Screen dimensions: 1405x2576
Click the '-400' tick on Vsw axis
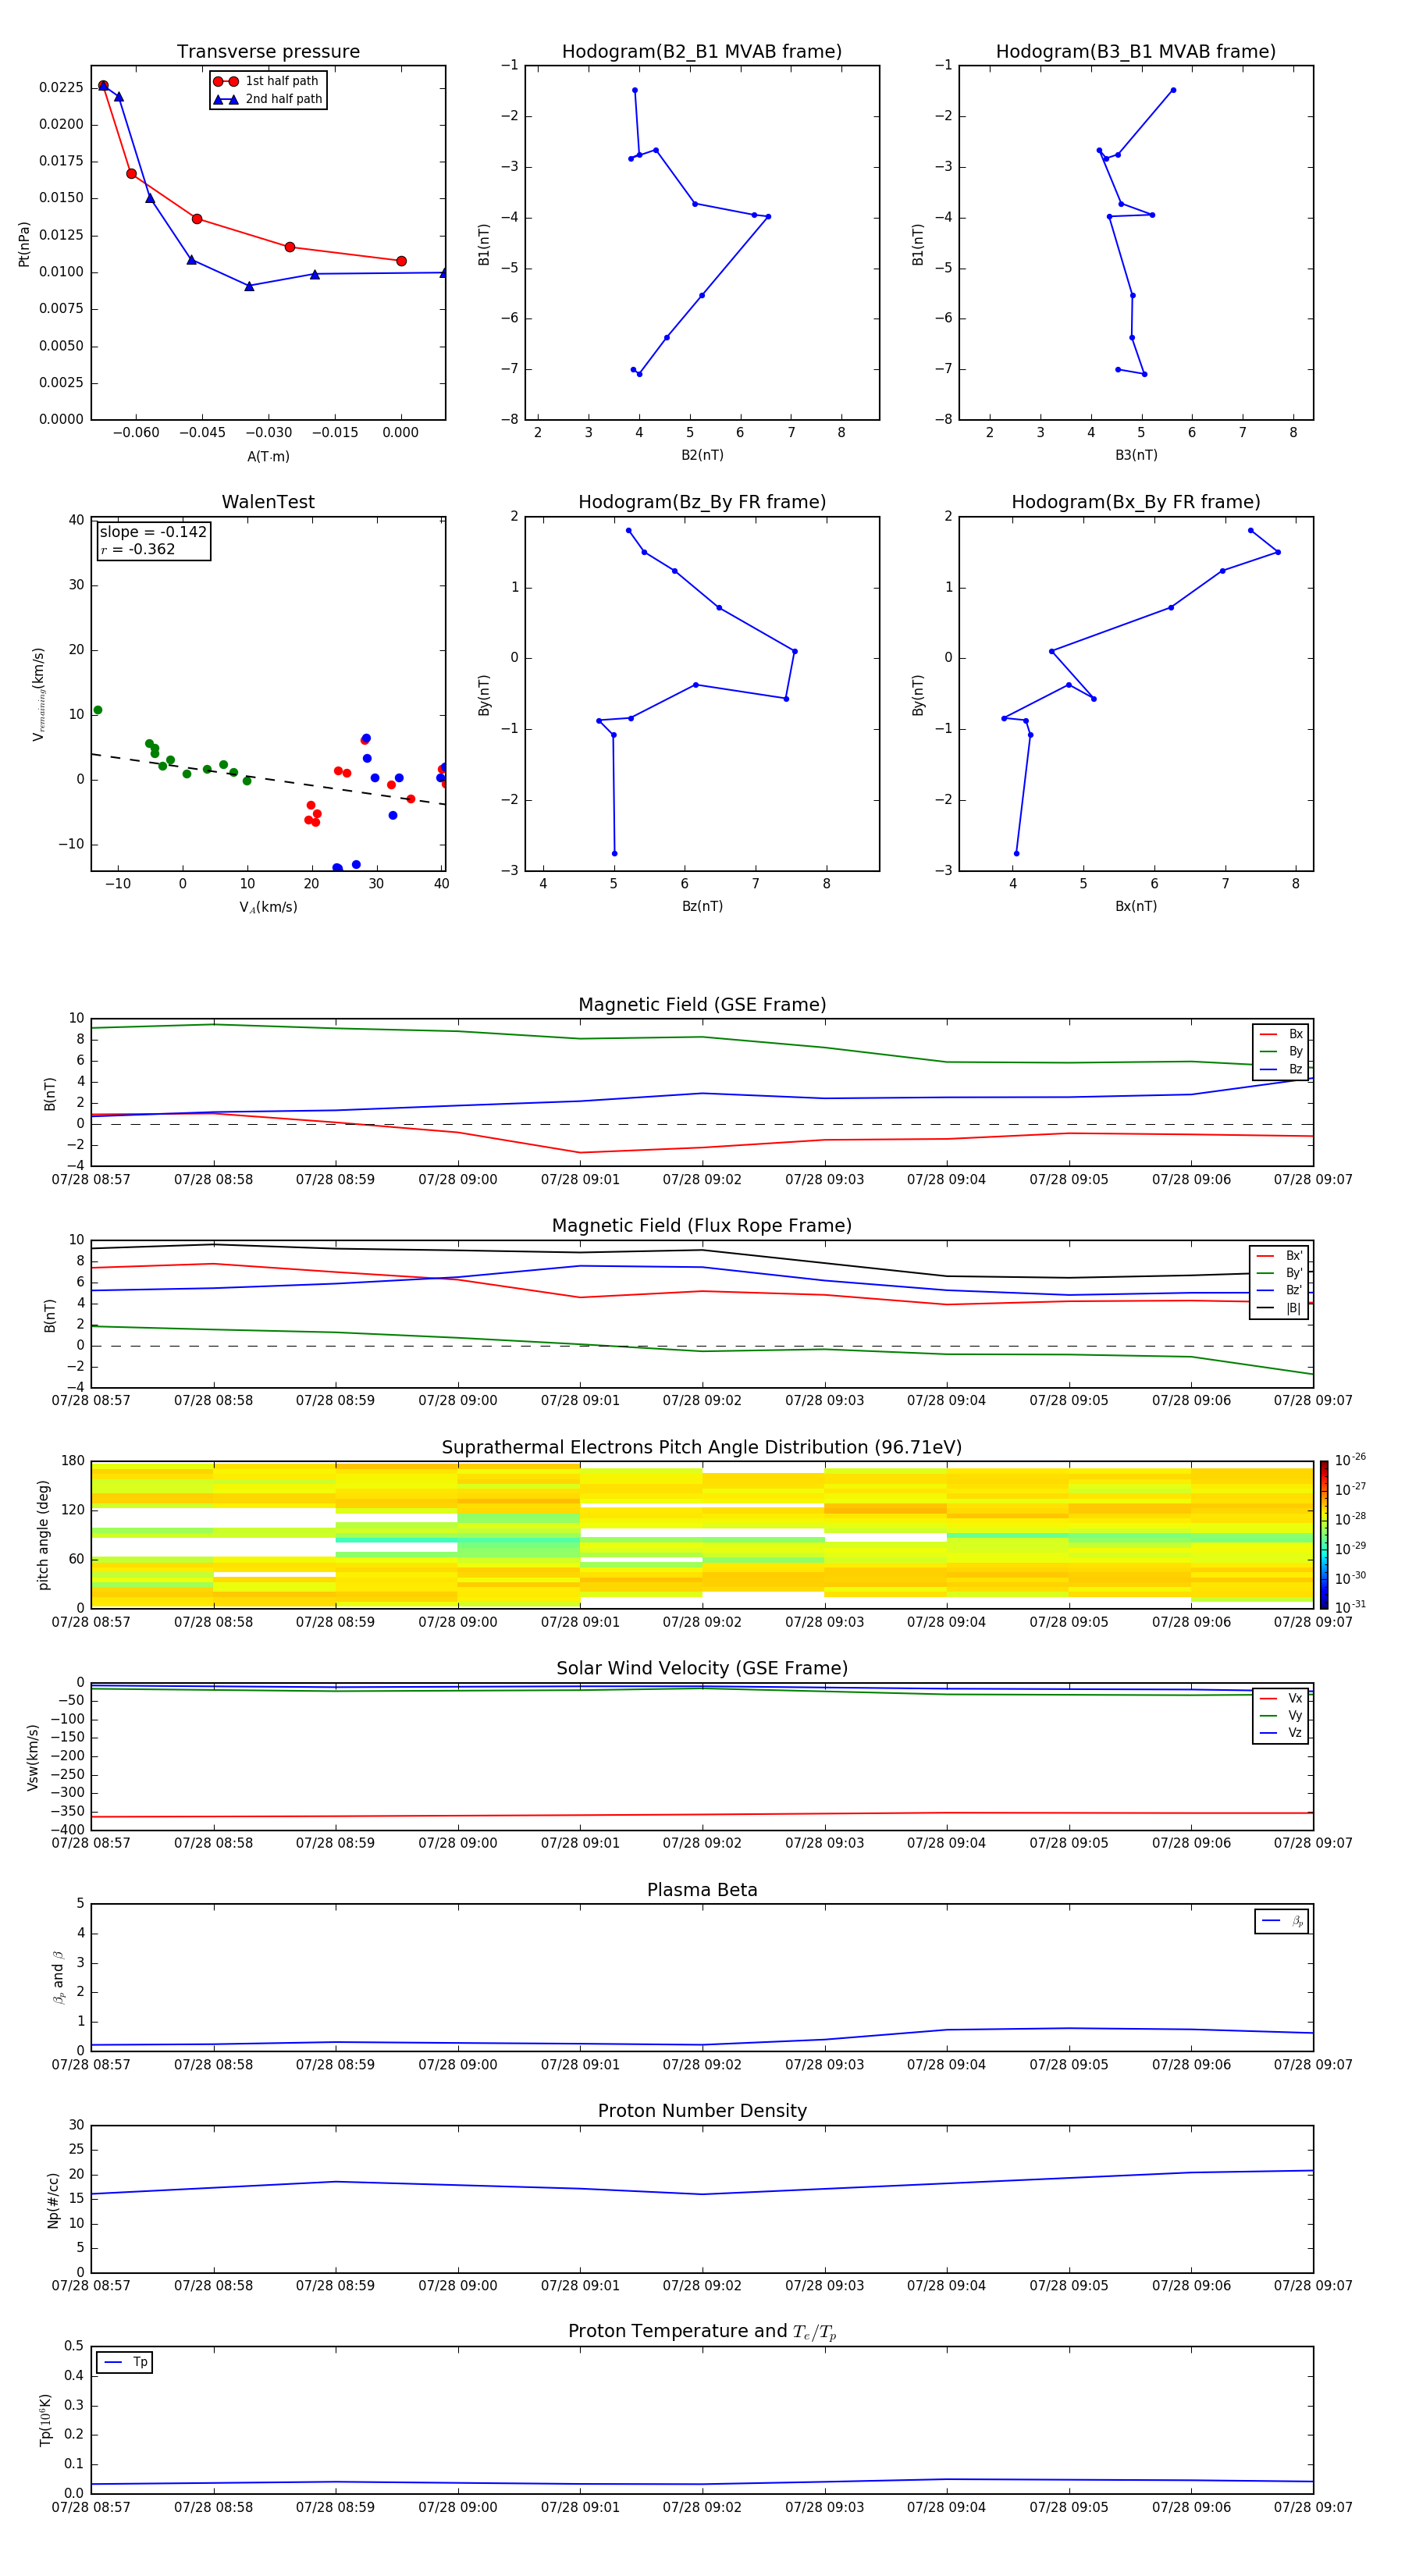tap(68, 1830)
